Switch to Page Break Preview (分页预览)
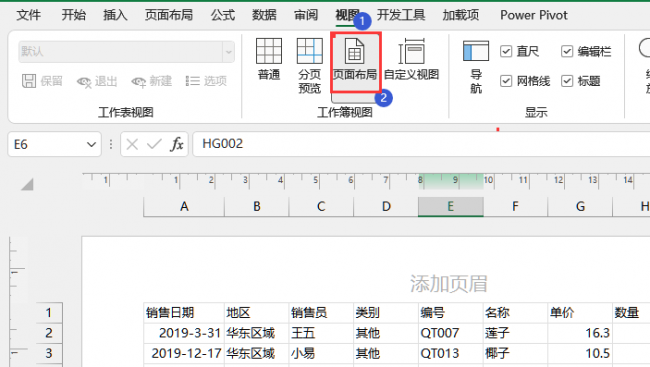Image resolution: width=650 pixels, height=367 pixels. [310, 65]
